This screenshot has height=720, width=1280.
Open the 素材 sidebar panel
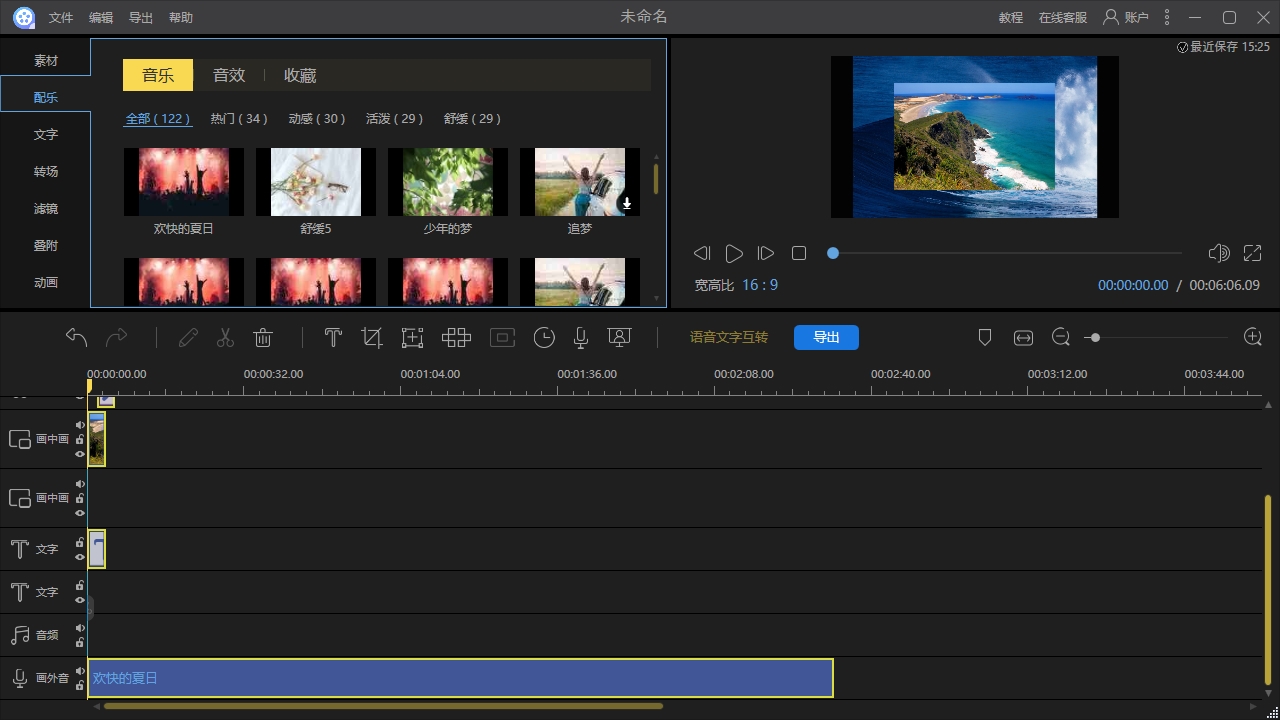[x=46, y=60]
